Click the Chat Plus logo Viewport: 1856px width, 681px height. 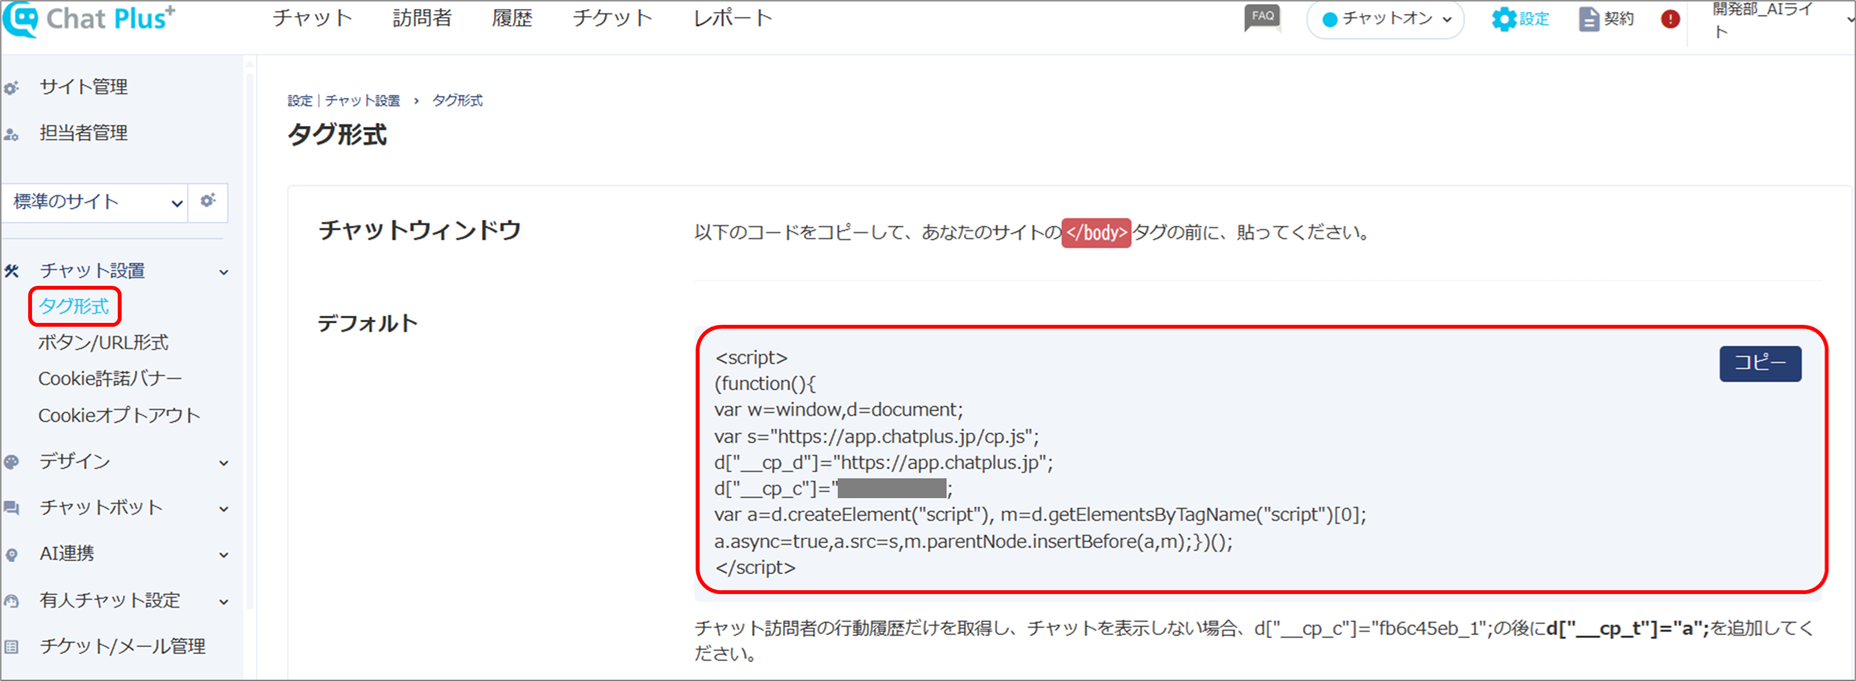(x=88, y=19)
